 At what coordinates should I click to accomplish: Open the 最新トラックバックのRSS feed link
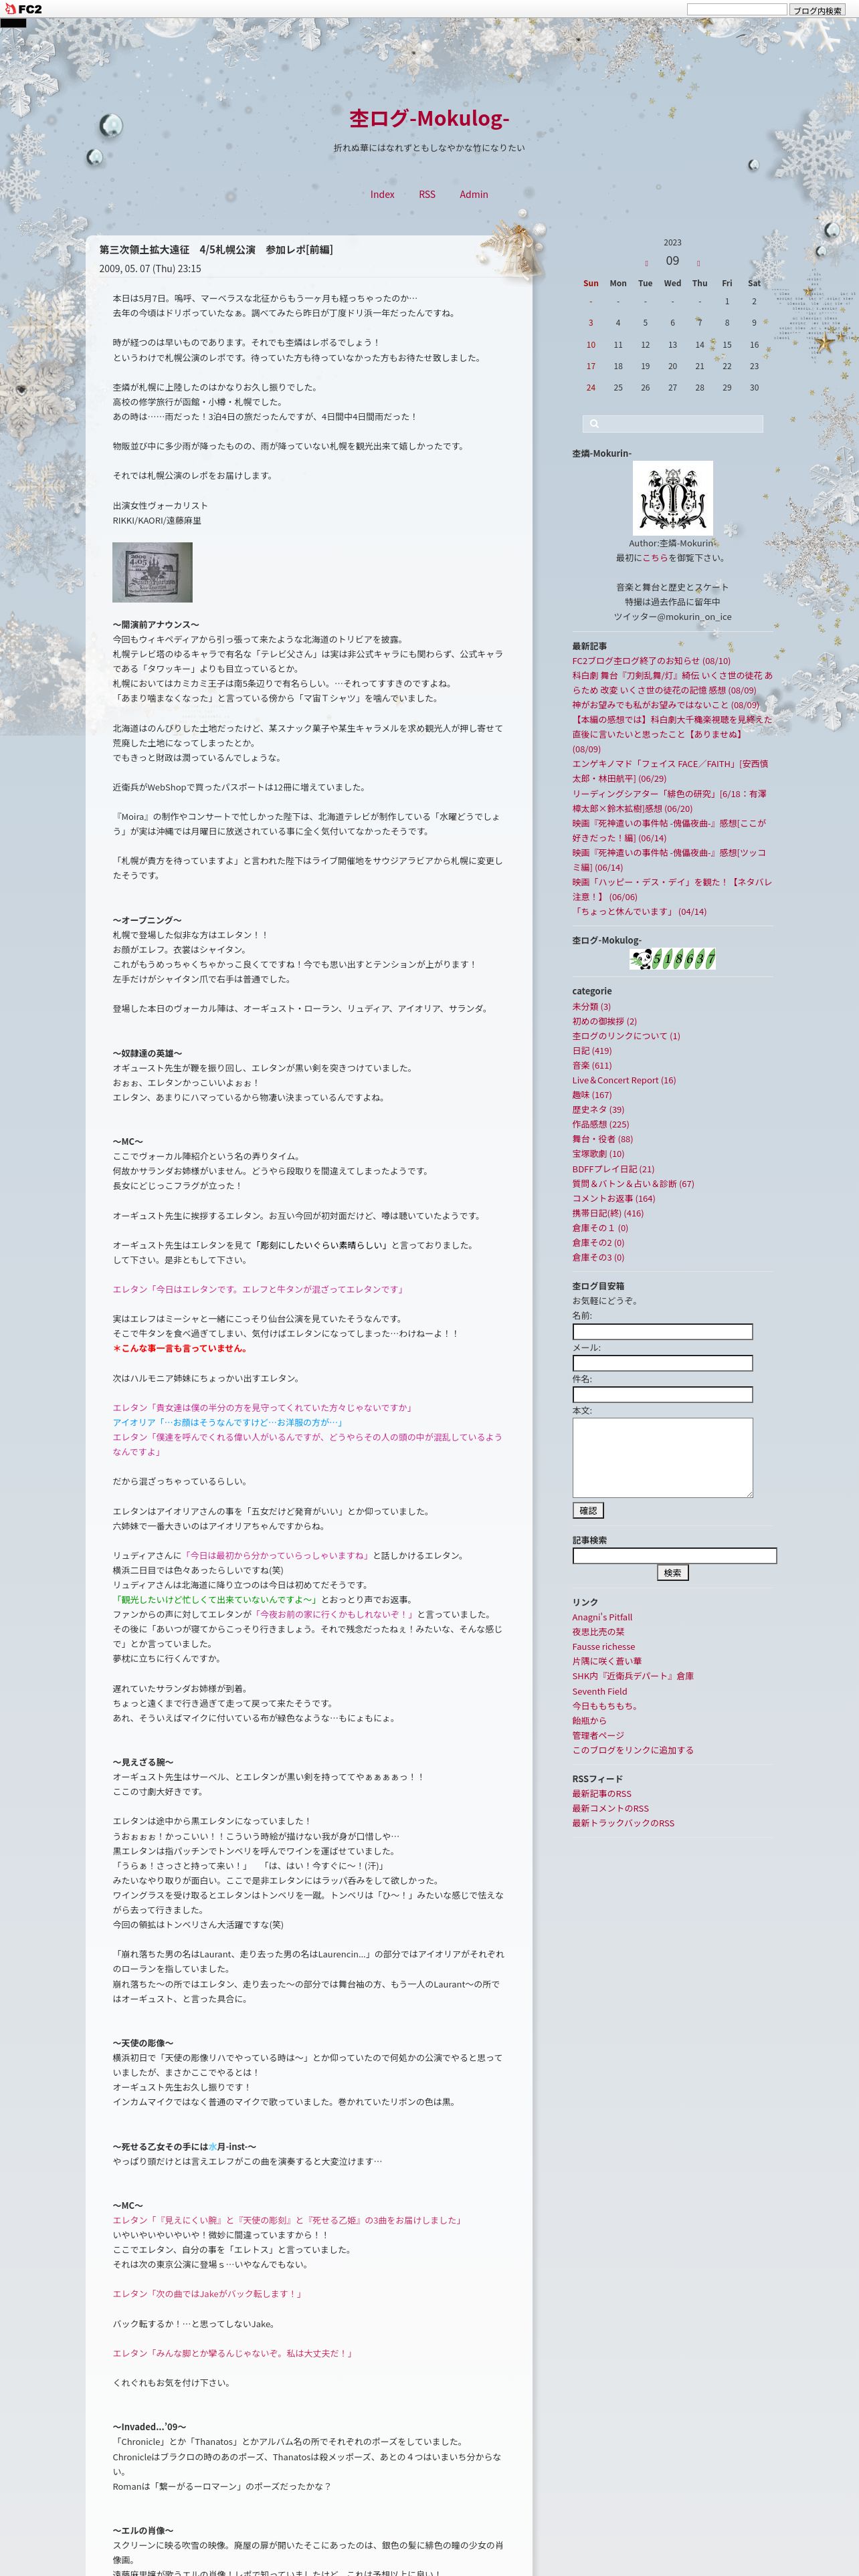[623, 1823]
